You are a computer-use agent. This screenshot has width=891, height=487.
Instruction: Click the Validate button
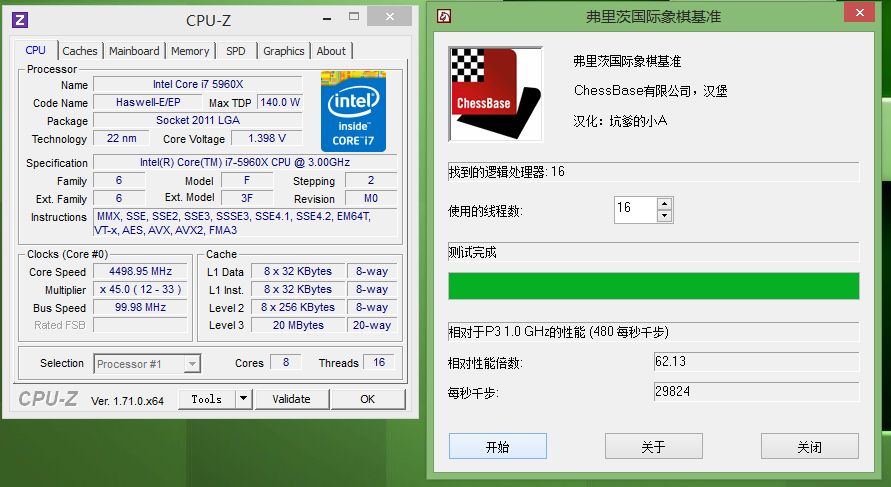pos(292,399)
